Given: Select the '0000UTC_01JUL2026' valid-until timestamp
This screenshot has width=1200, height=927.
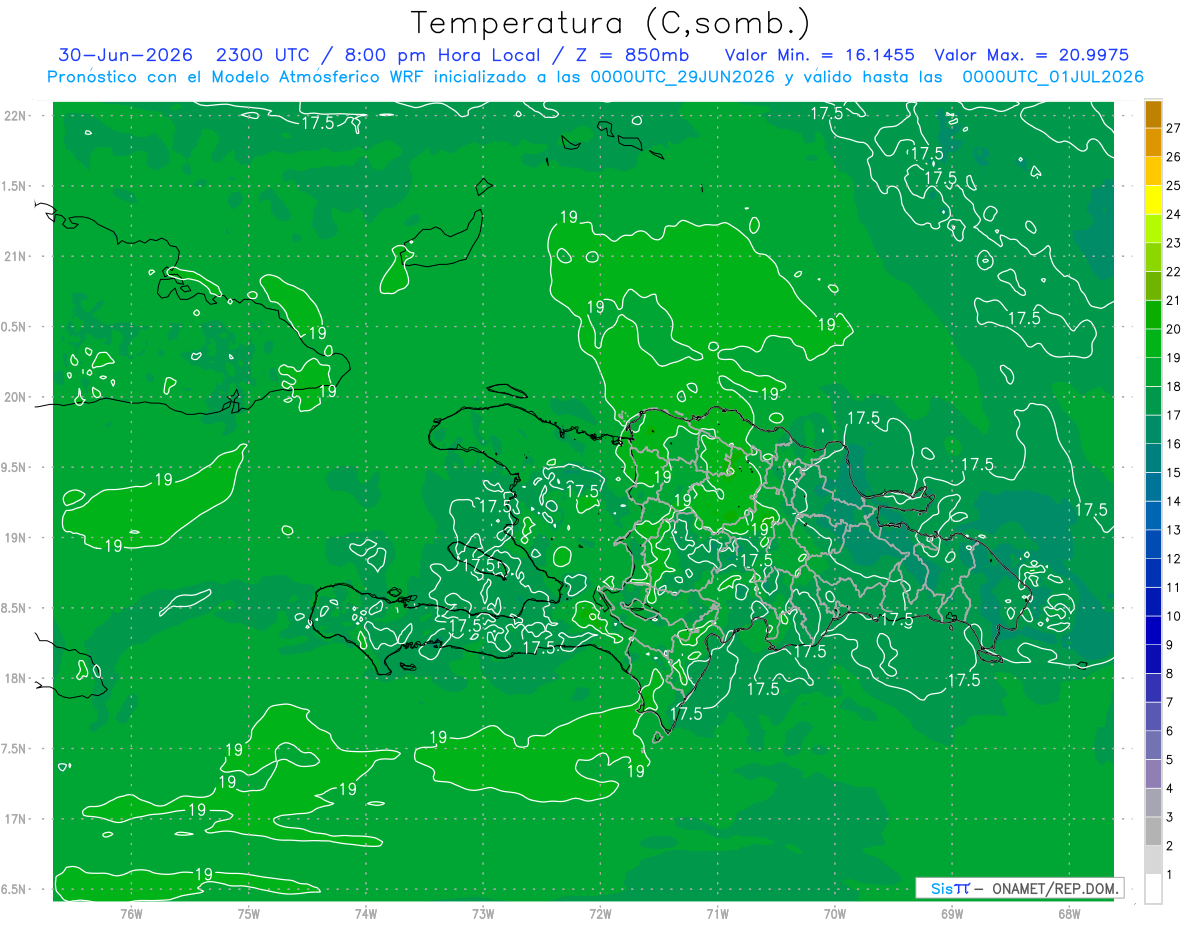Looking at the screenshot, I should 1053,76.
